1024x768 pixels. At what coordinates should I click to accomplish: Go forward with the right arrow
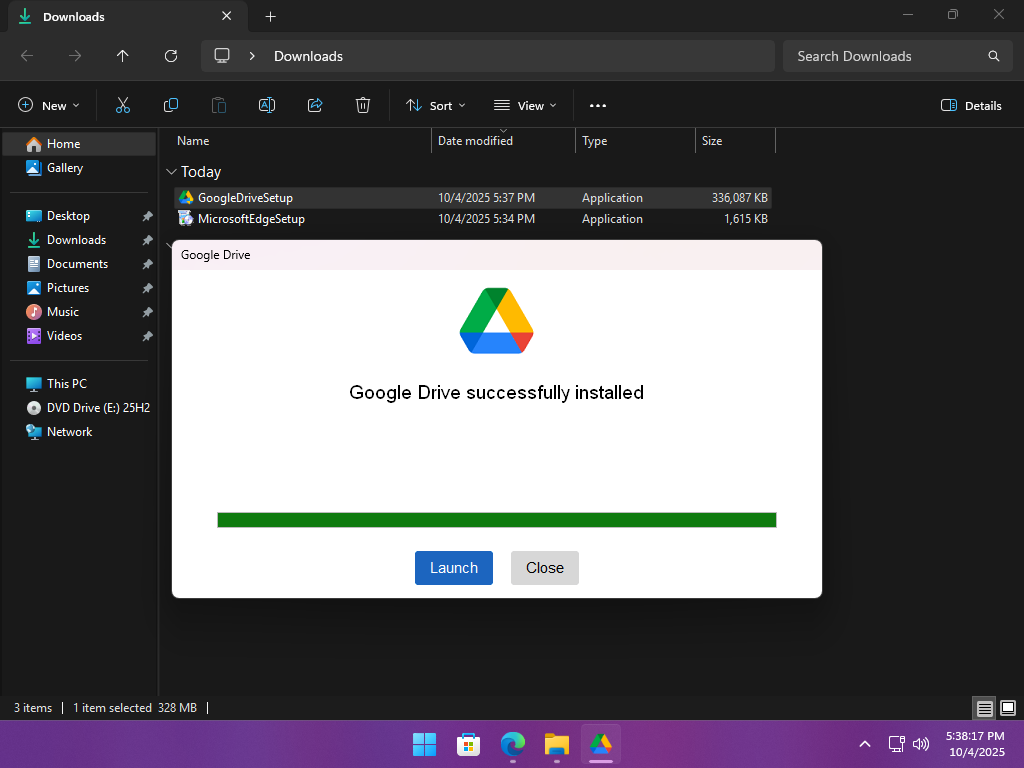click(x=75, y=56)
